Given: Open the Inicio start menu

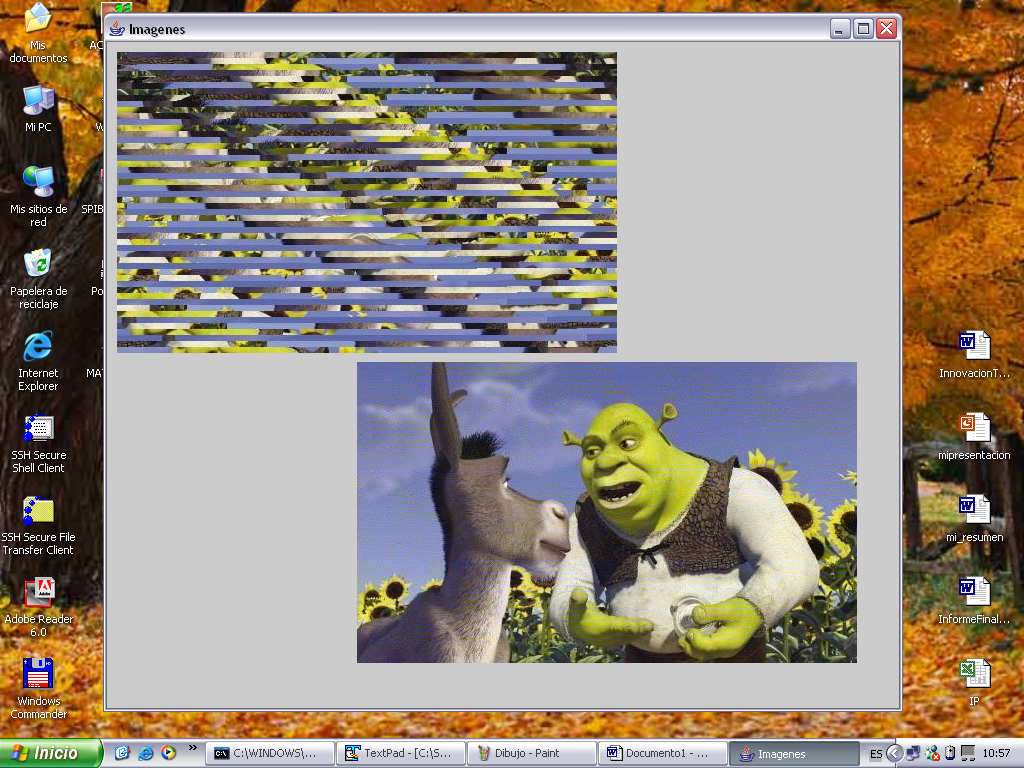Looking at the screenshot, I should coord(51,753).
